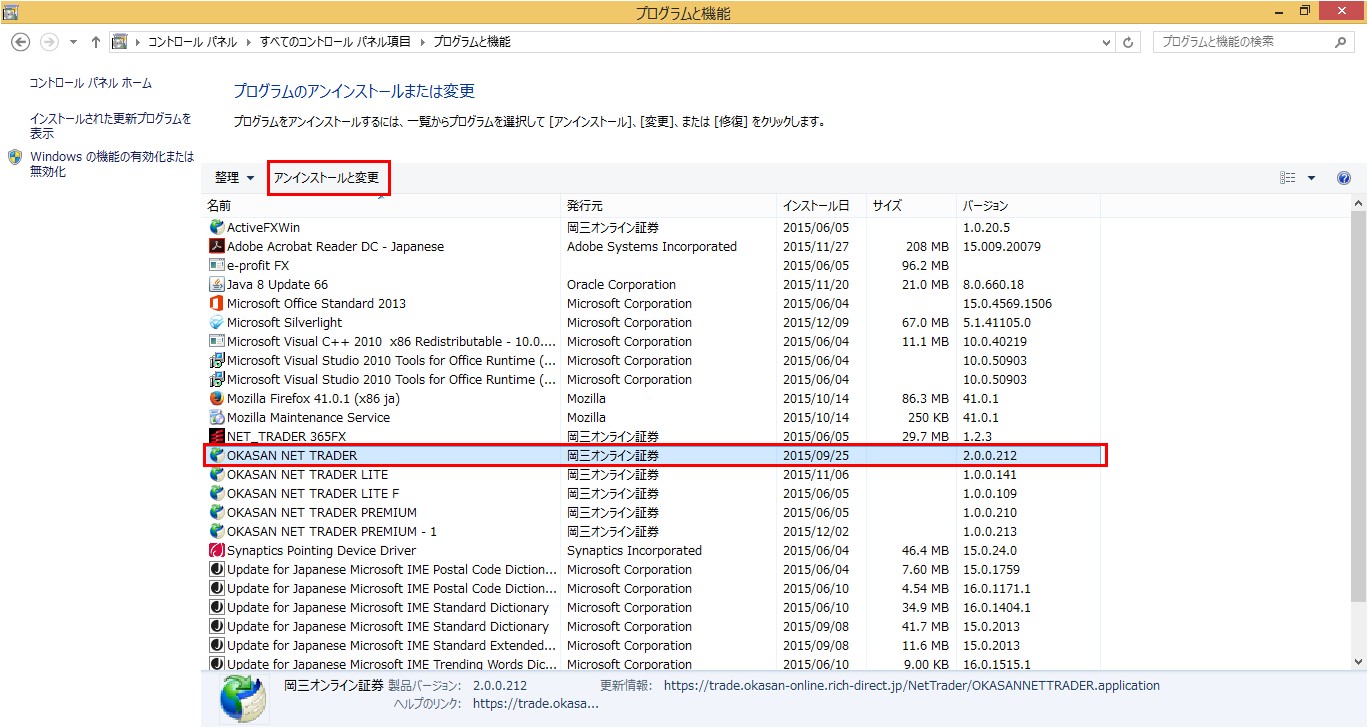Click the control panel icon in address bar
Screen dimensions: 1368x728
[120, 42]
